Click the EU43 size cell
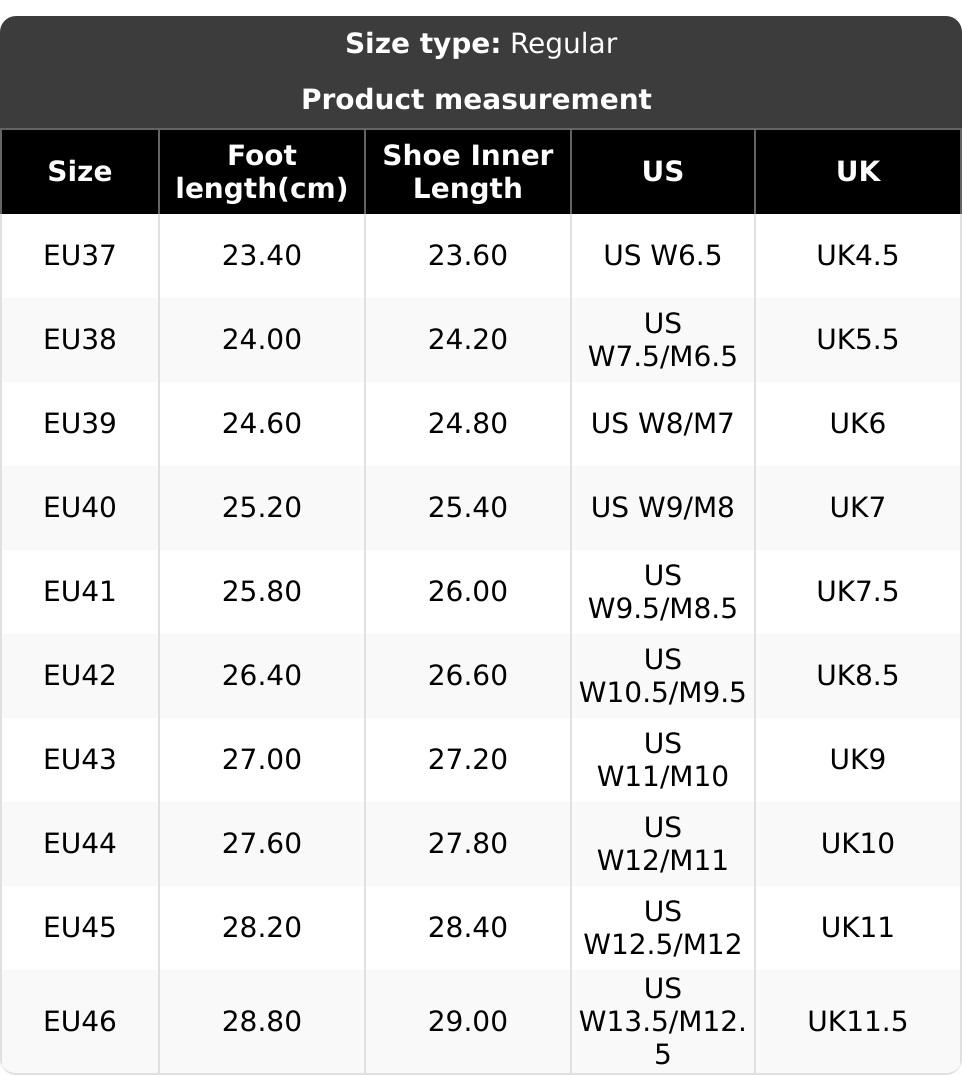Screen dimensions: 962x1075 [x=80, y=760]
